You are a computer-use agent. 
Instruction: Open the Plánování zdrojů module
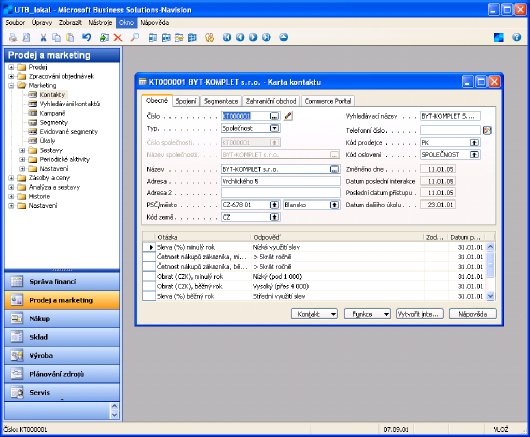[62, 374]
